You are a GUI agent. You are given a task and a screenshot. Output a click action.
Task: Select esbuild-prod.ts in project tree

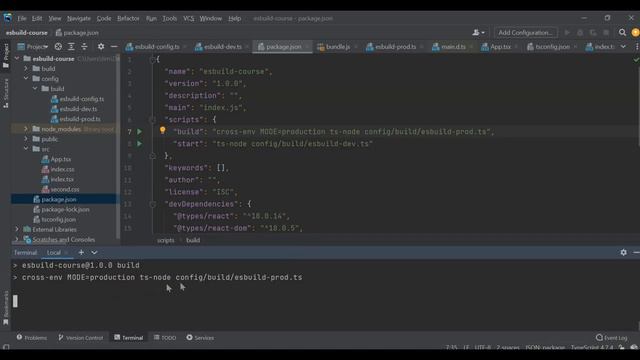(x=80, y=119)
